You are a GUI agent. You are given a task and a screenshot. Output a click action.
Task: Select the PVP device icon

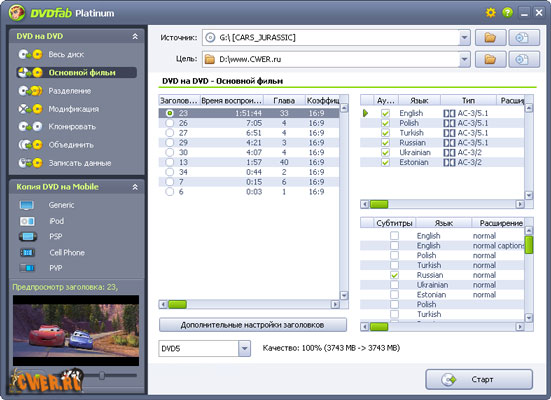click(27, 268)
